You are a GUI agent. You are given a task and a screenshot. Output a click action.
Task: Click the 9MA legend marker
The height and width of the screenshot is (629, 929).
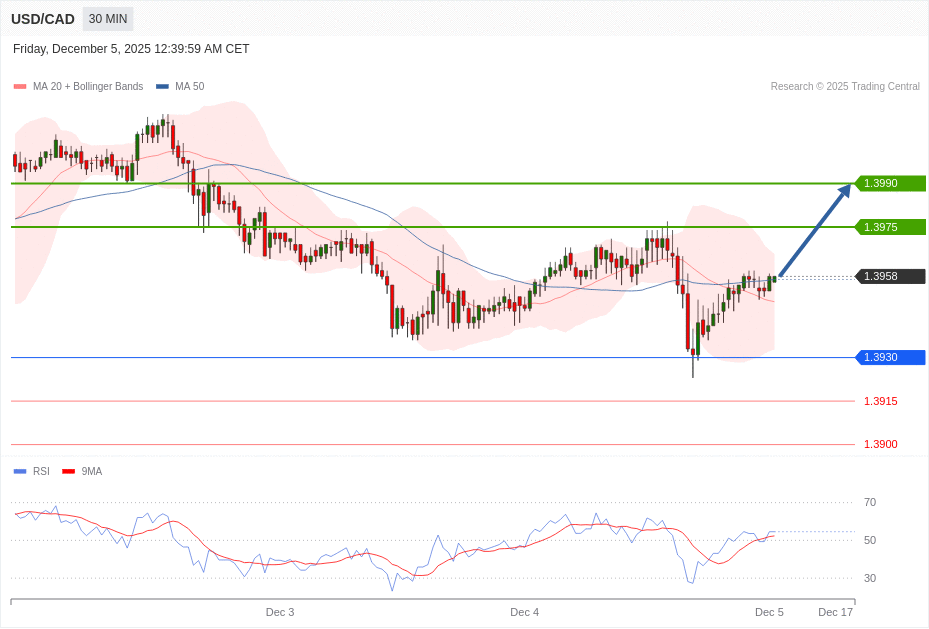pyautogui.click(x=67, y=471)
